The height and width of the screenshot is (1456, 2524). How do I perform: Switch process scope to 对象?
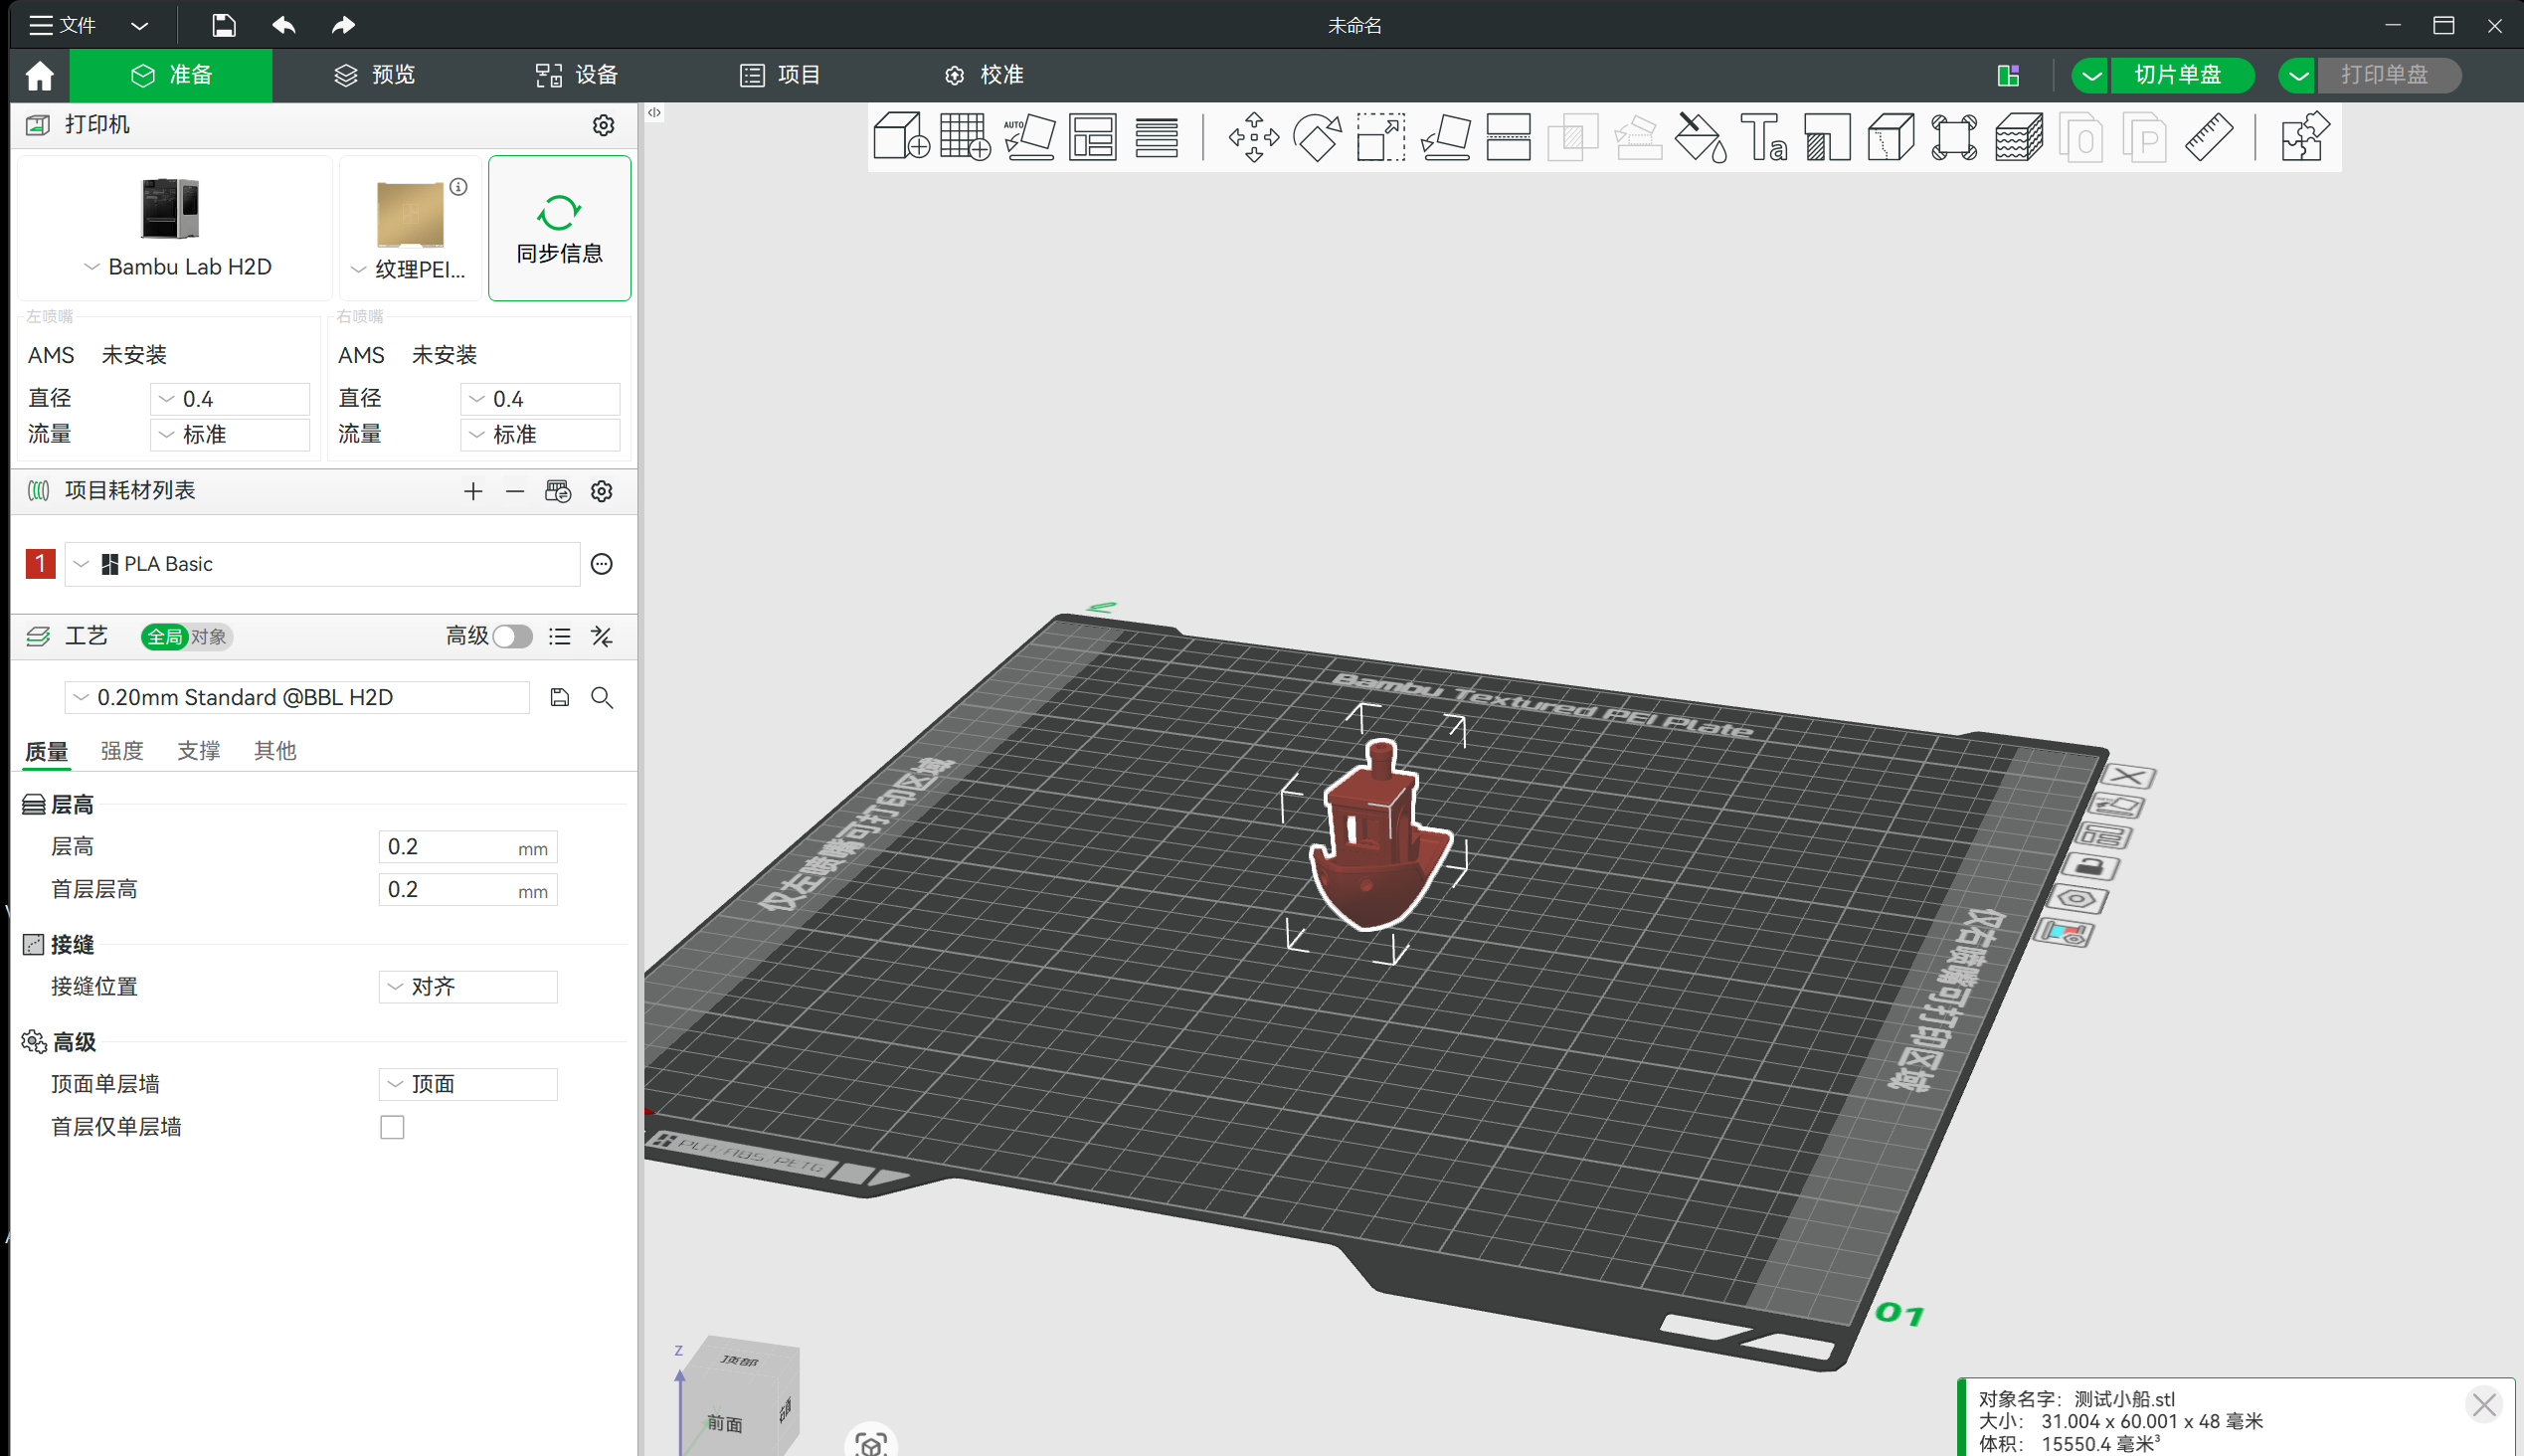(209, 637)
